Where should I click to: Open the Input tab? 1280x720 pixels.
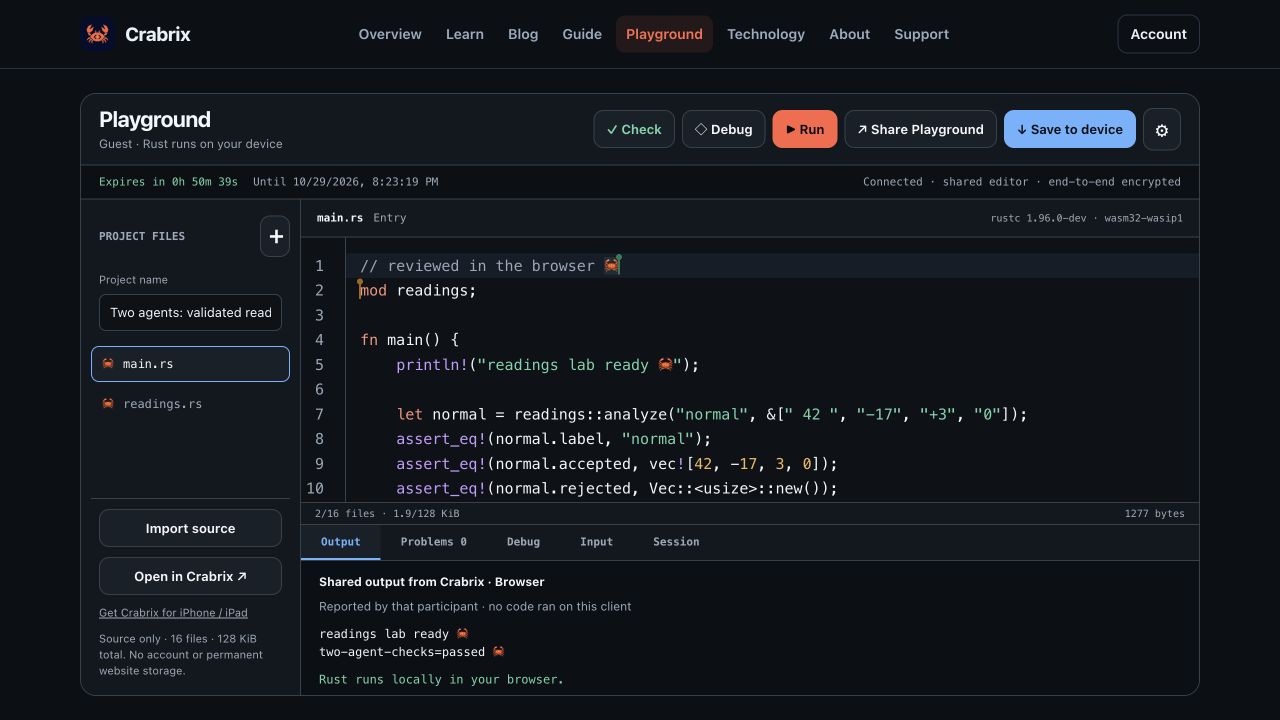point(596,542)
